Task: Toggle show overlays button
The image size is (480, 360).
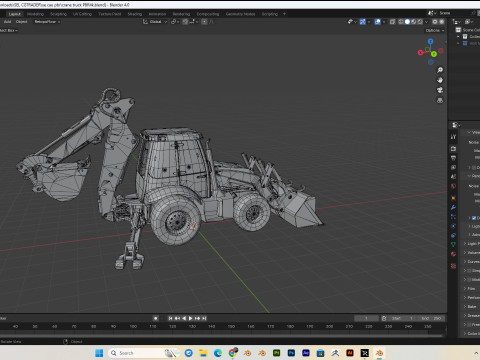Action: 378,22
